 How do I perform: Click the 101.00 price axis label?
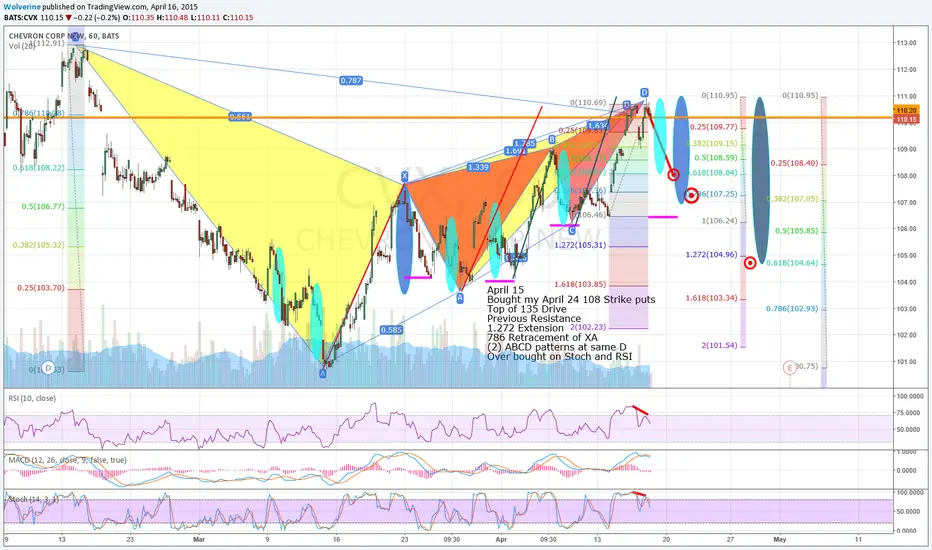pyautogui.click(x=906, y=362)
